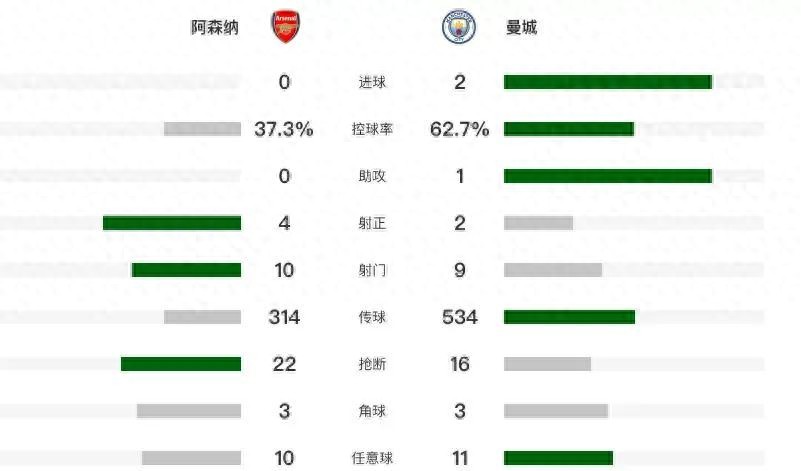Click the Manchester City club crest icon
Viewport: 801px width, 471px height.
(x=460, y=28)
